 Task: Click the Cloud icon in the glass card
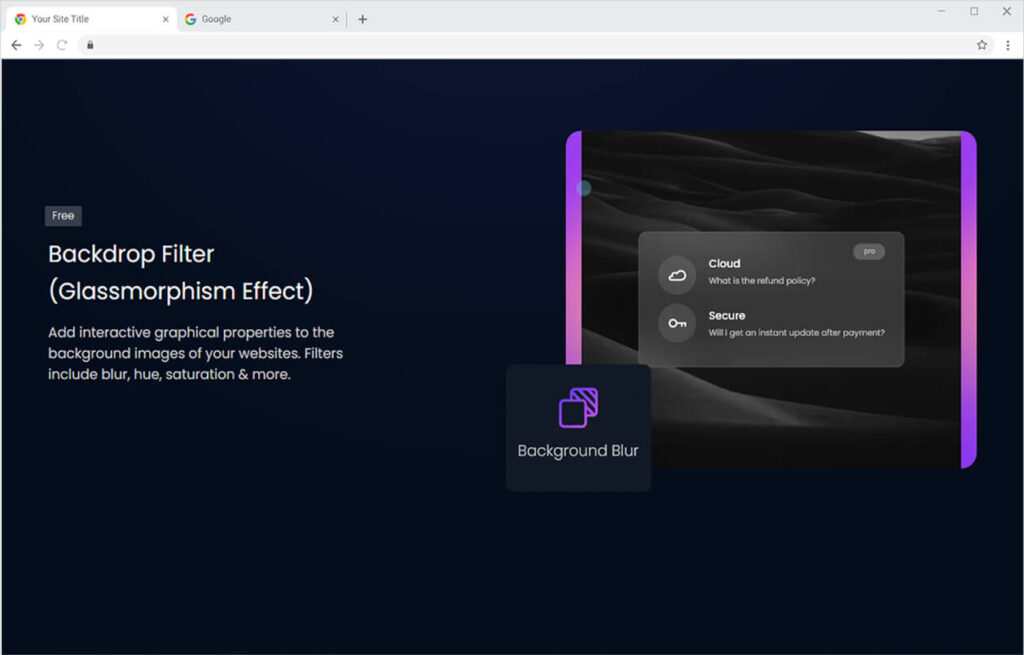coord(677,275)
